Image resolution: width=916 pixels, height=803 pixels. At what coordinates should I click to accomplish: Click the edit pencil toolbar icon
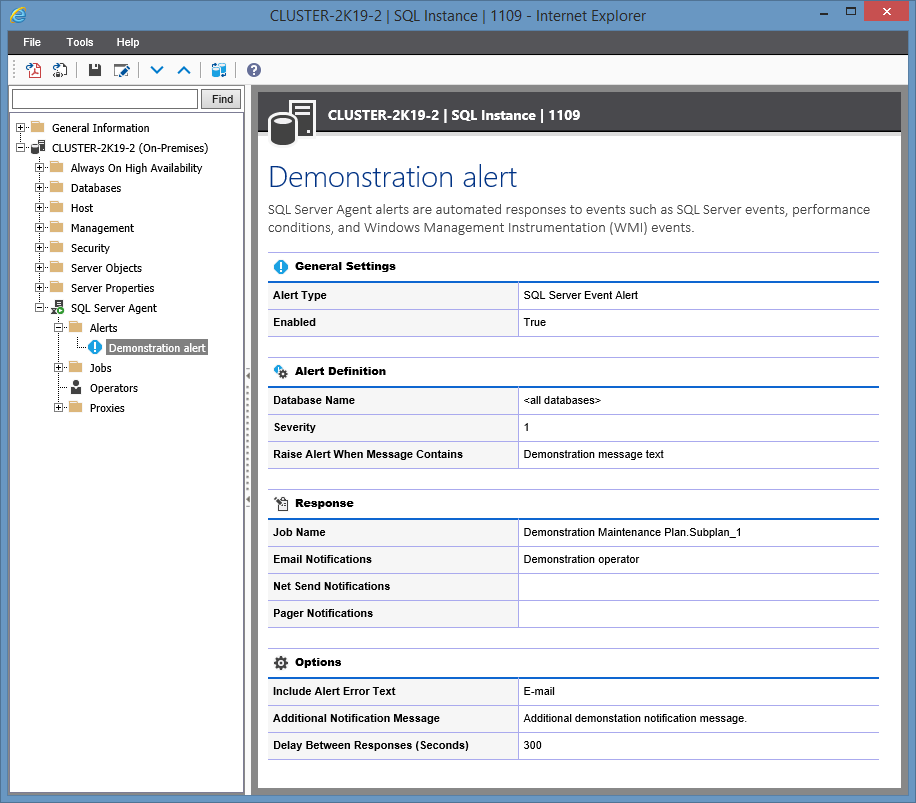click(121, 70)
